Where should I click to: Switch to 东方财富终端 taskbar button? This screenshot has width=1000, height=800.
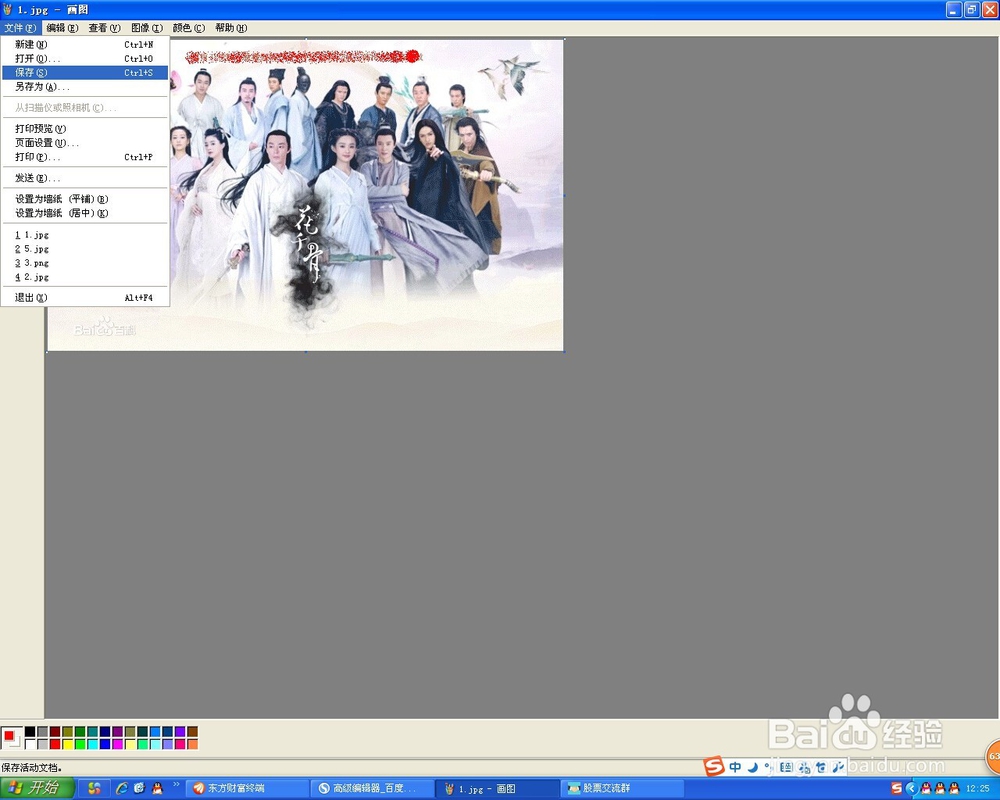click(247, 789)
